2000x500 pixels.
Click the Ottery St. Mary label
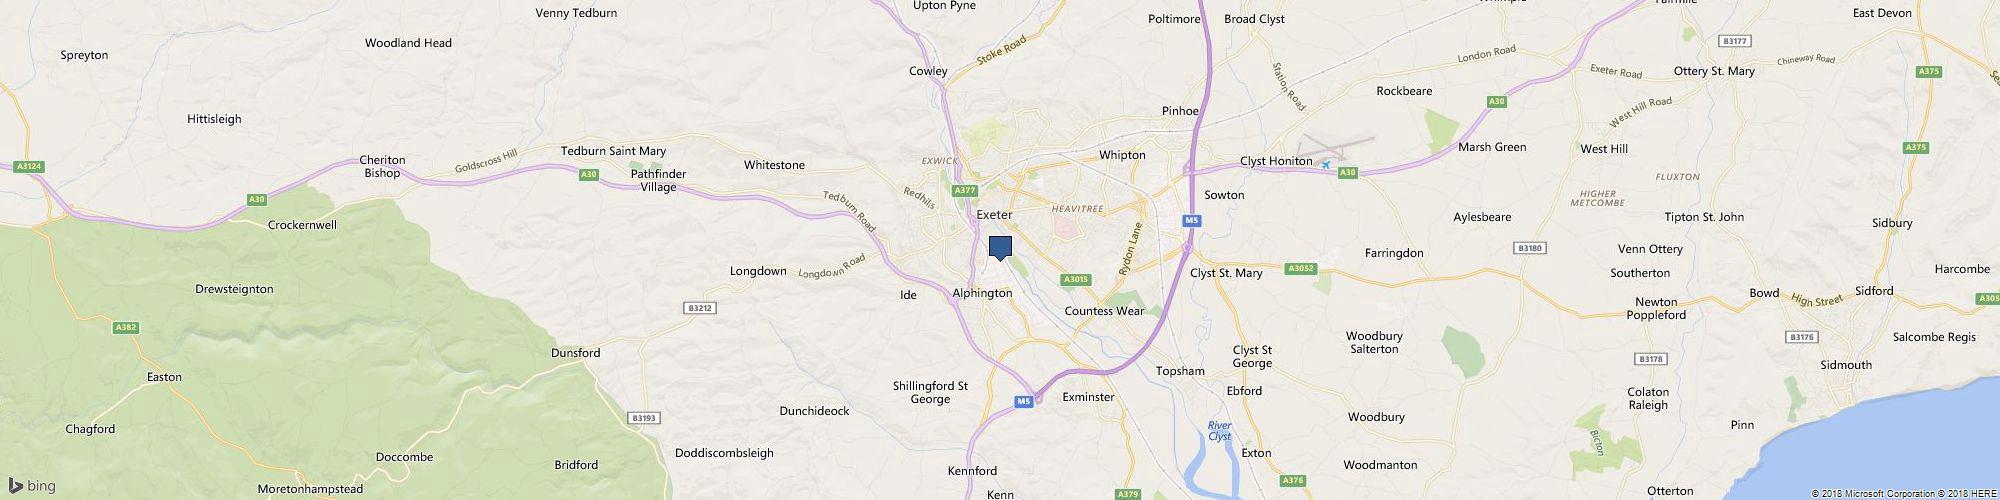(x=1714, y=72)
